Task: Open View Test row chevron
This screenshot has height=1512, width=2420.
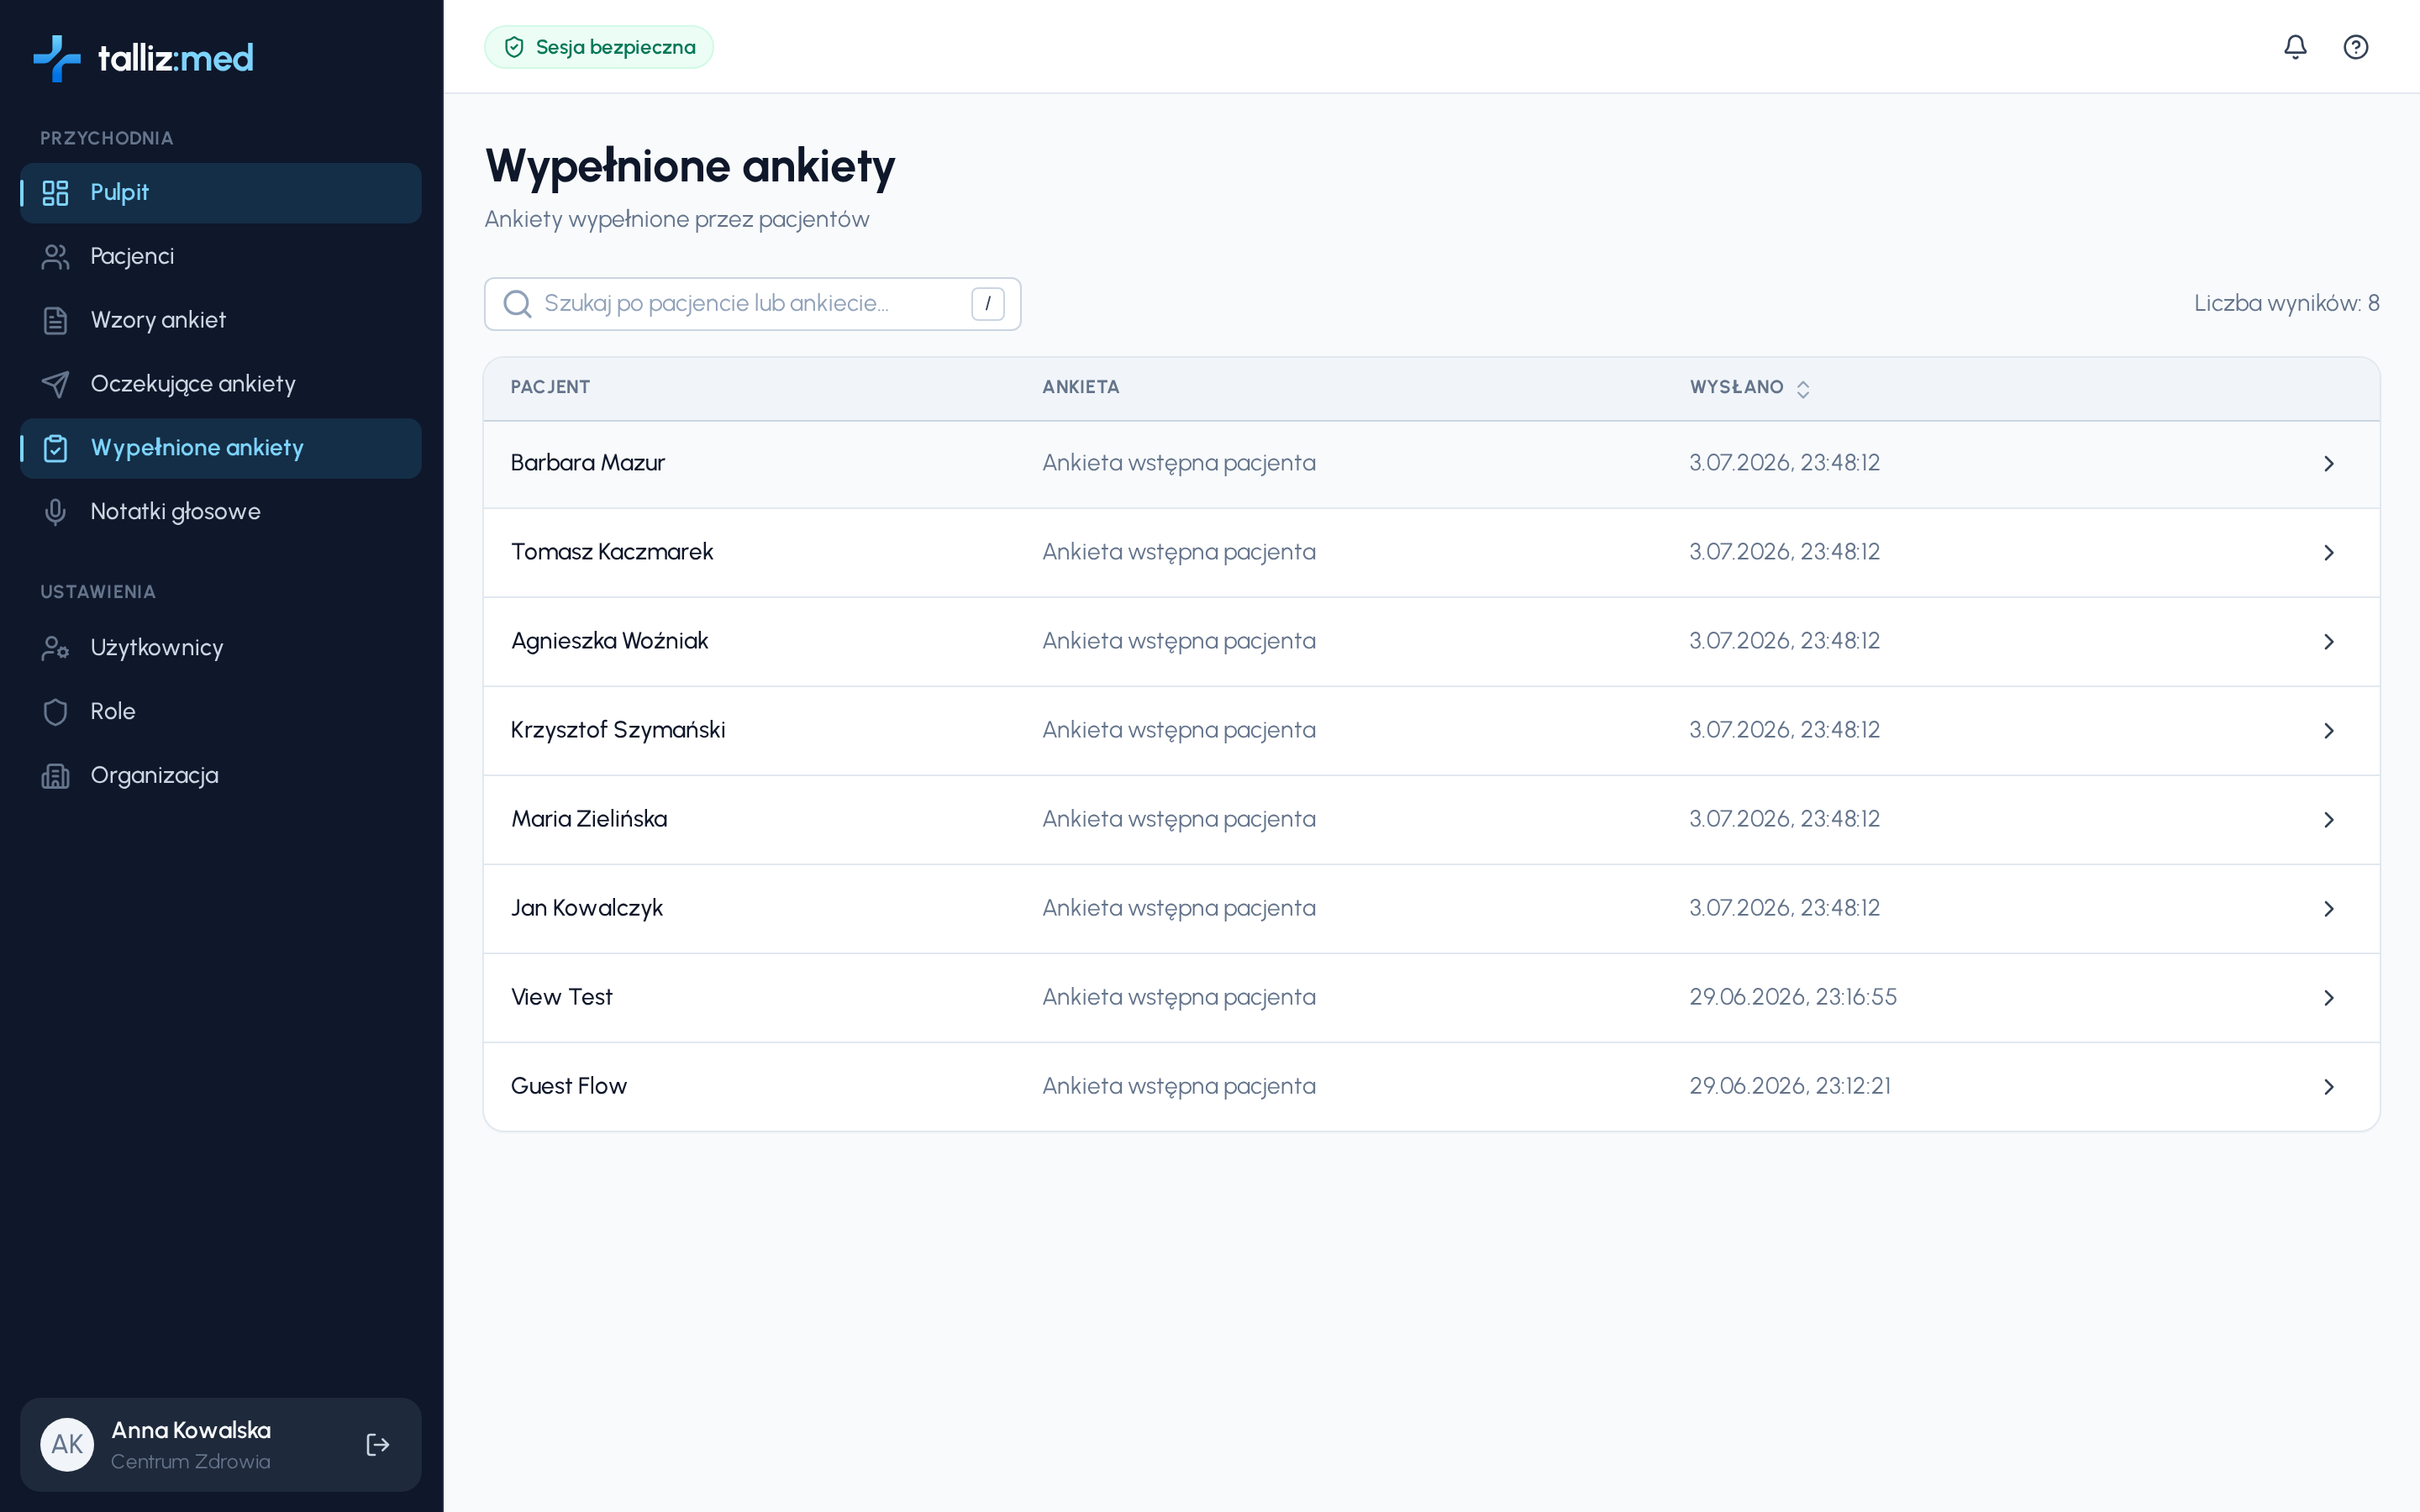Action: (x=2328, y=998)
